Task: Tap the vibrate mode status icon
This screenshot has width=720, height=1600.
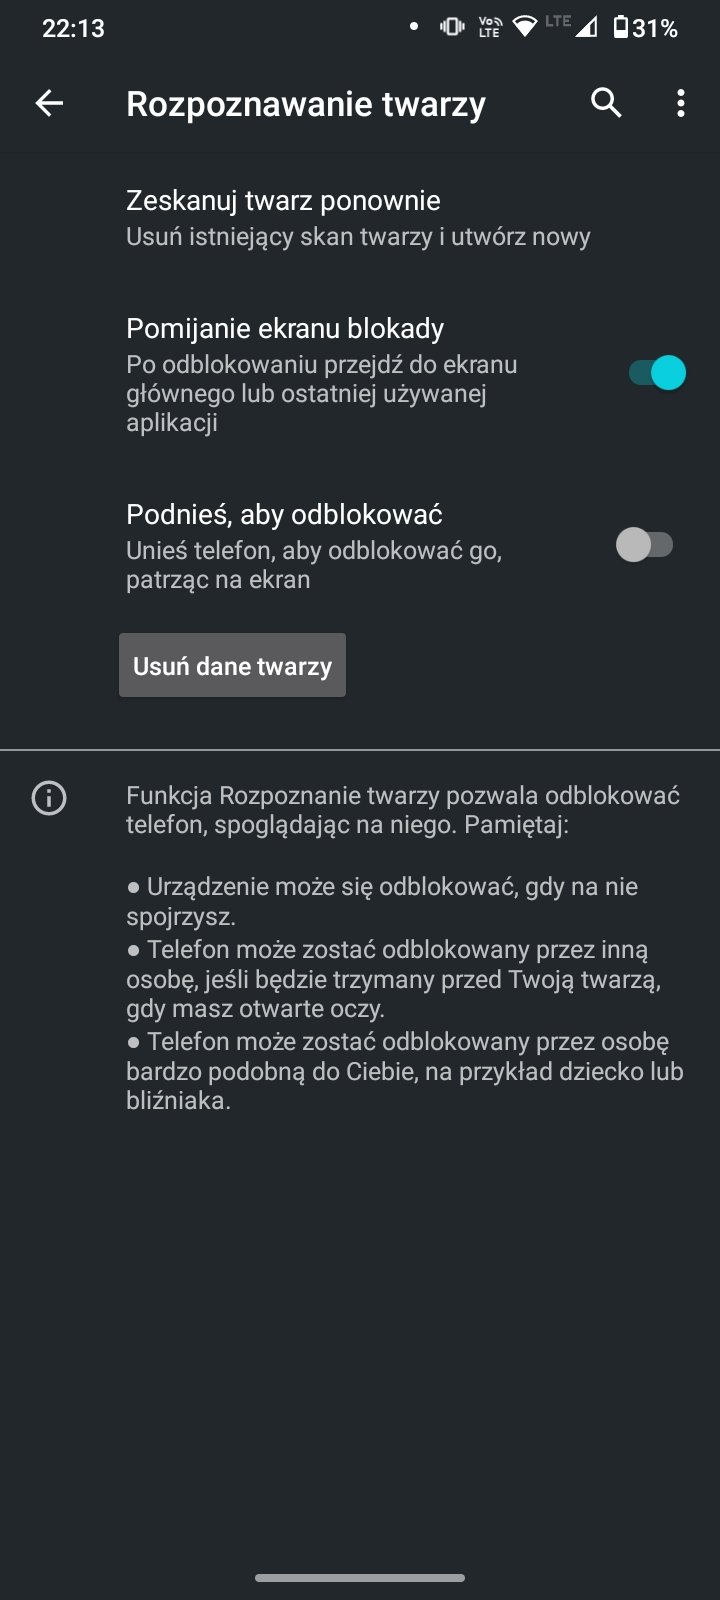Action: click(x=452, y=27)
